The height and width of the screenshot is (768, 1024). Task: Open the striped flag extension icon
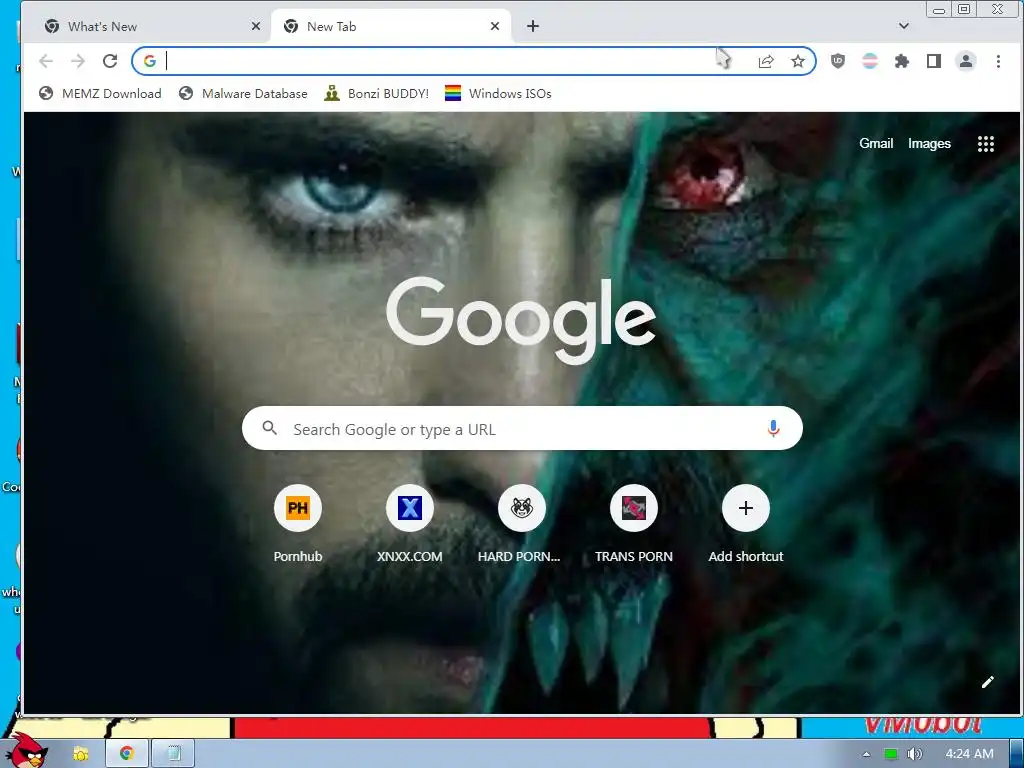[x=870, y=61]
